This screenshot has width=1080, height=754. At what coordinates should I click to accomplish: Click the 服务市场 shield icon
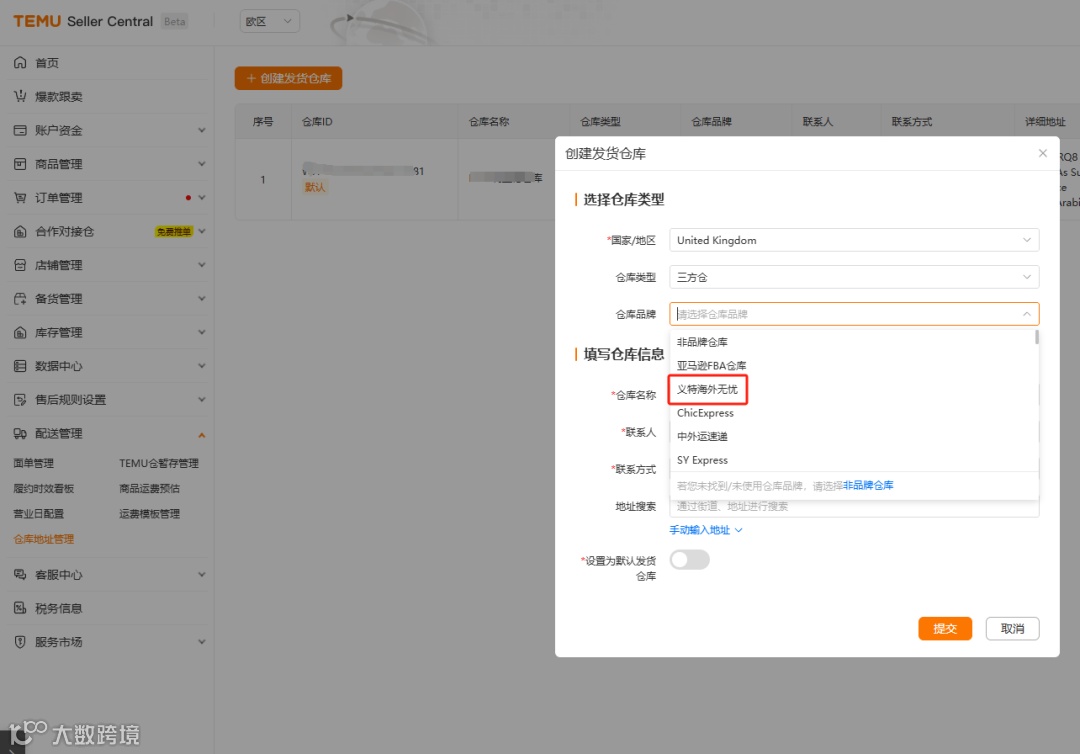[x=20, y=642]
